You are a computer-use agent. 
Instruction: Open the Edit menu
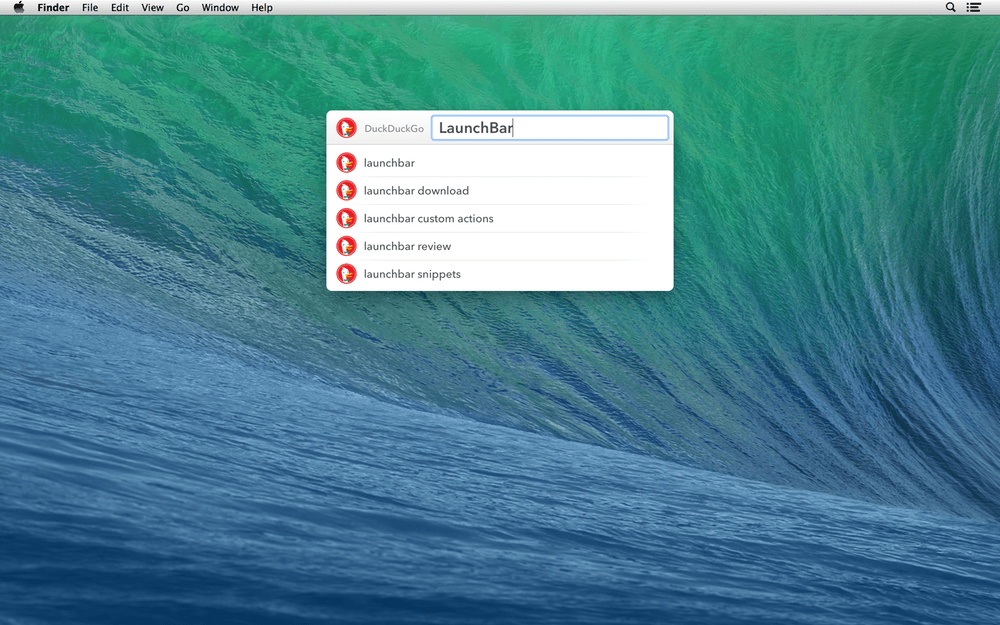click(120, 8)
